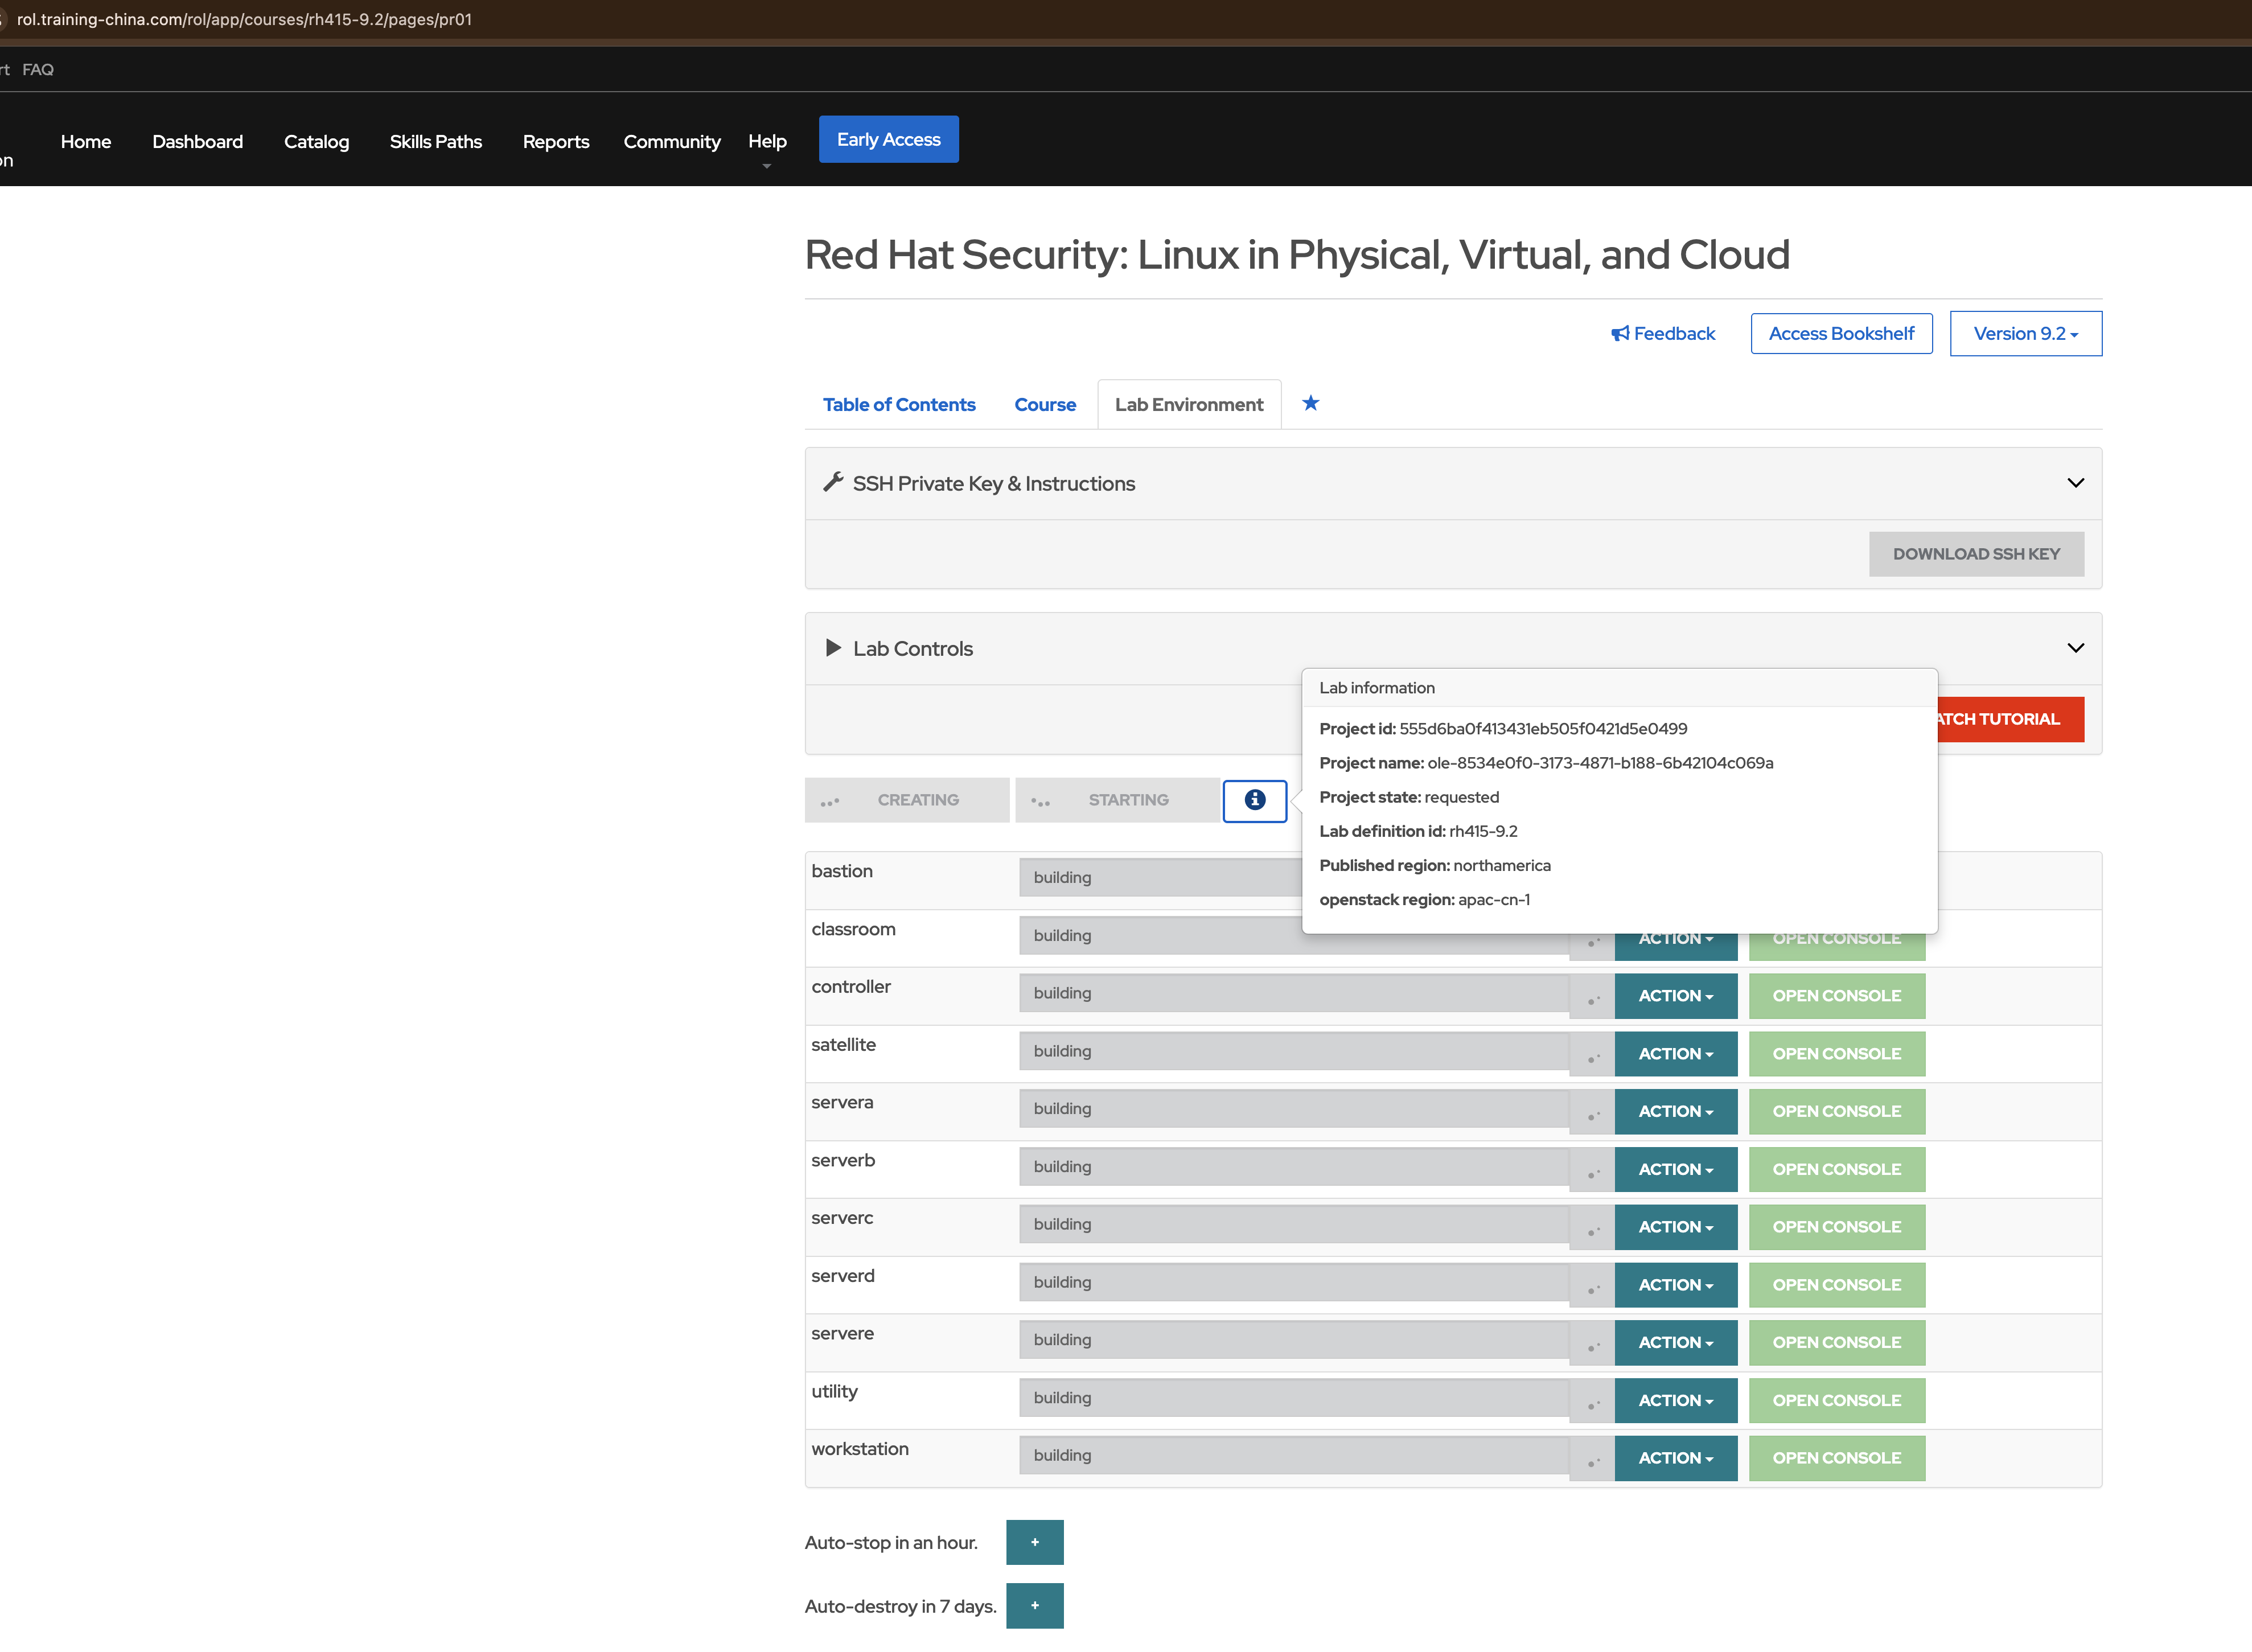This screenshot has width=2252, height=1652.
Task: Click the status spinner icon for workstation
Action: point(1592,1459)
